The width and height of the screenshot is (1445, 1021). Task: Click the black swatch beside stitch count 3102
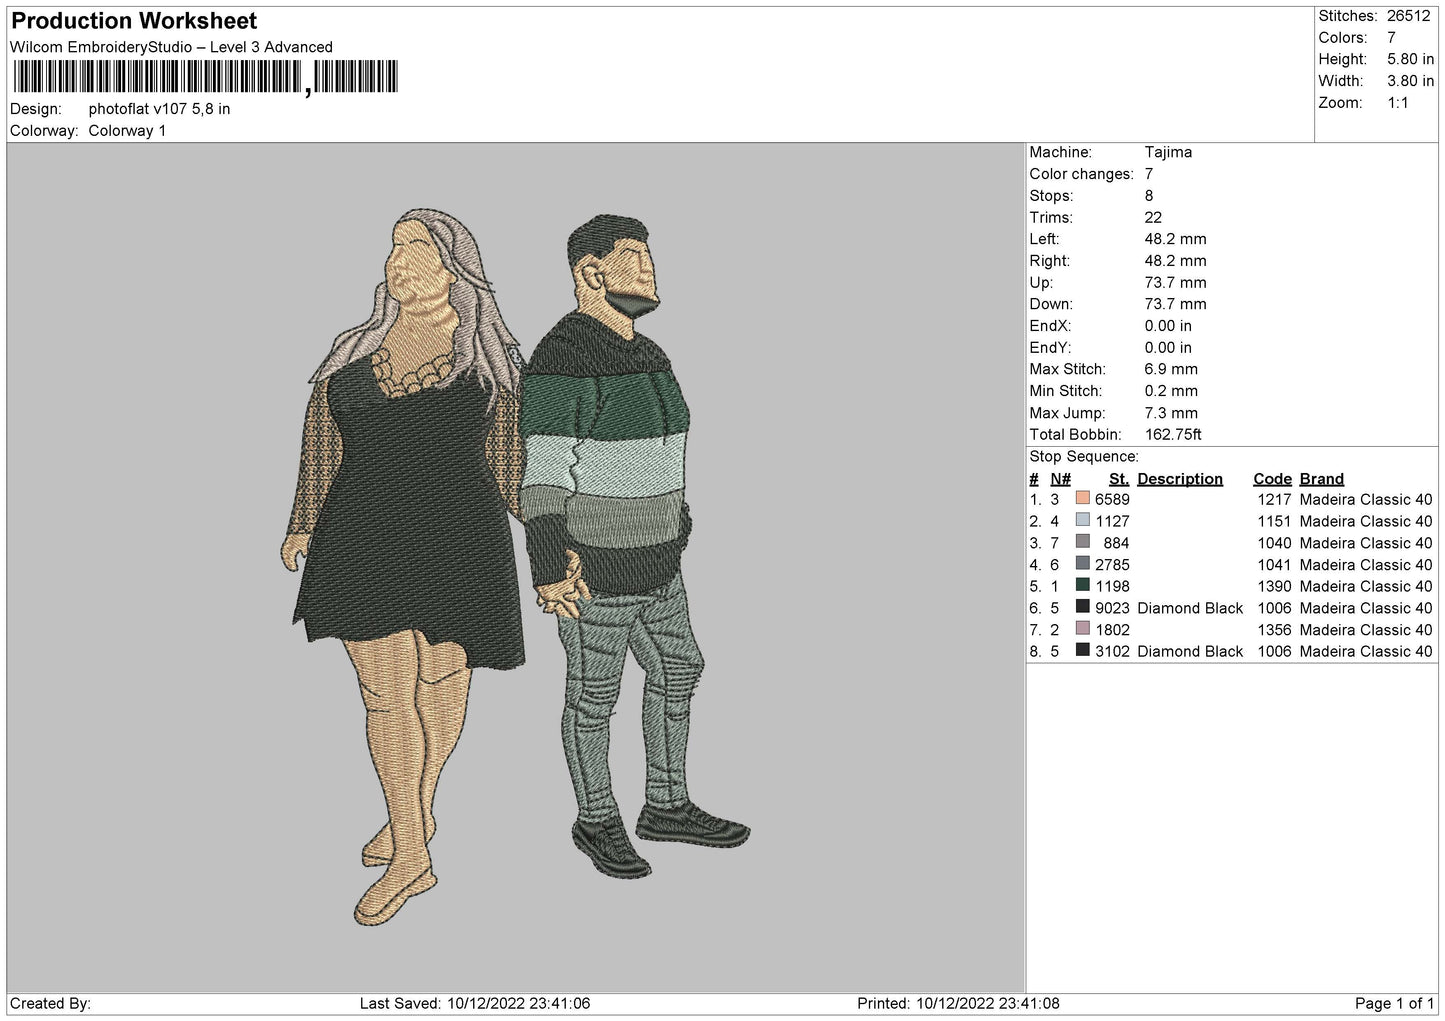coord(1082,650)
